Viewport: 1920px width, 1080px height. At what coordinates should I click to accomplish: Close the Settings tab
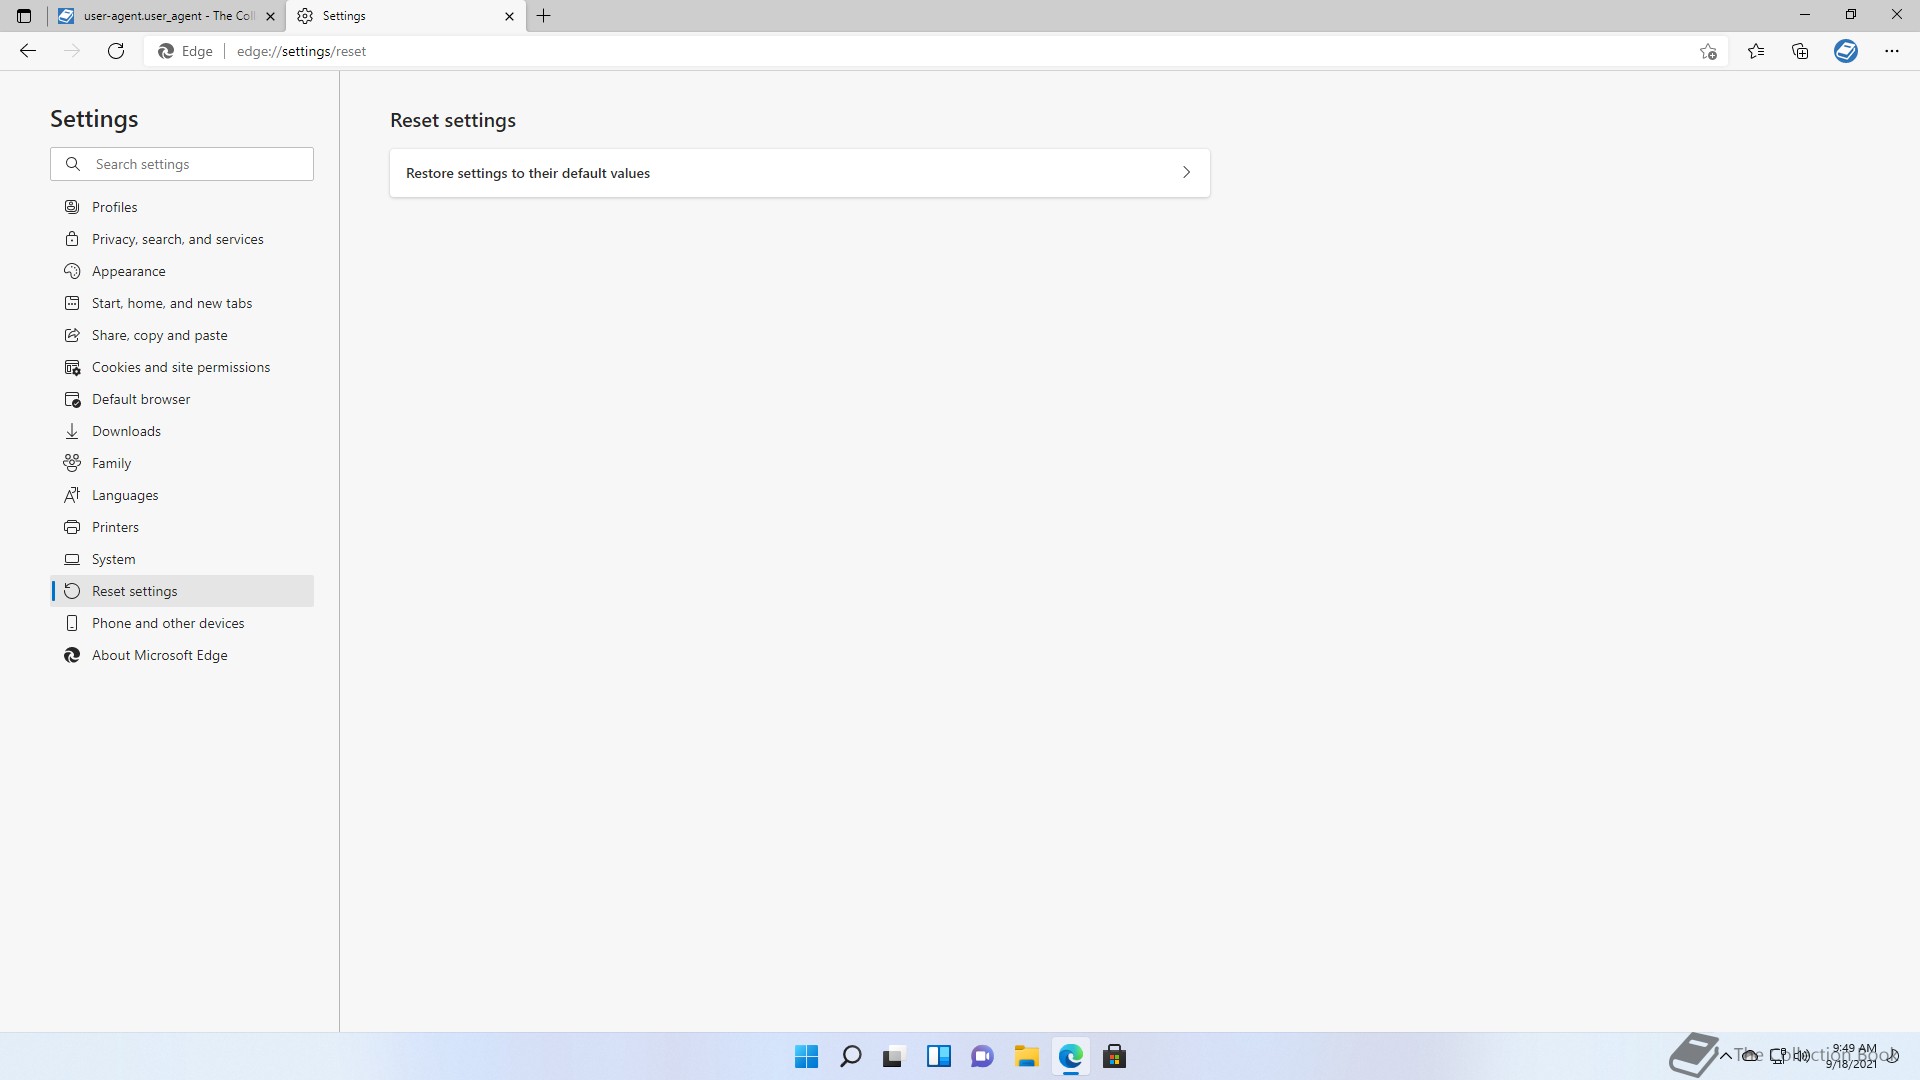point(509,16)
